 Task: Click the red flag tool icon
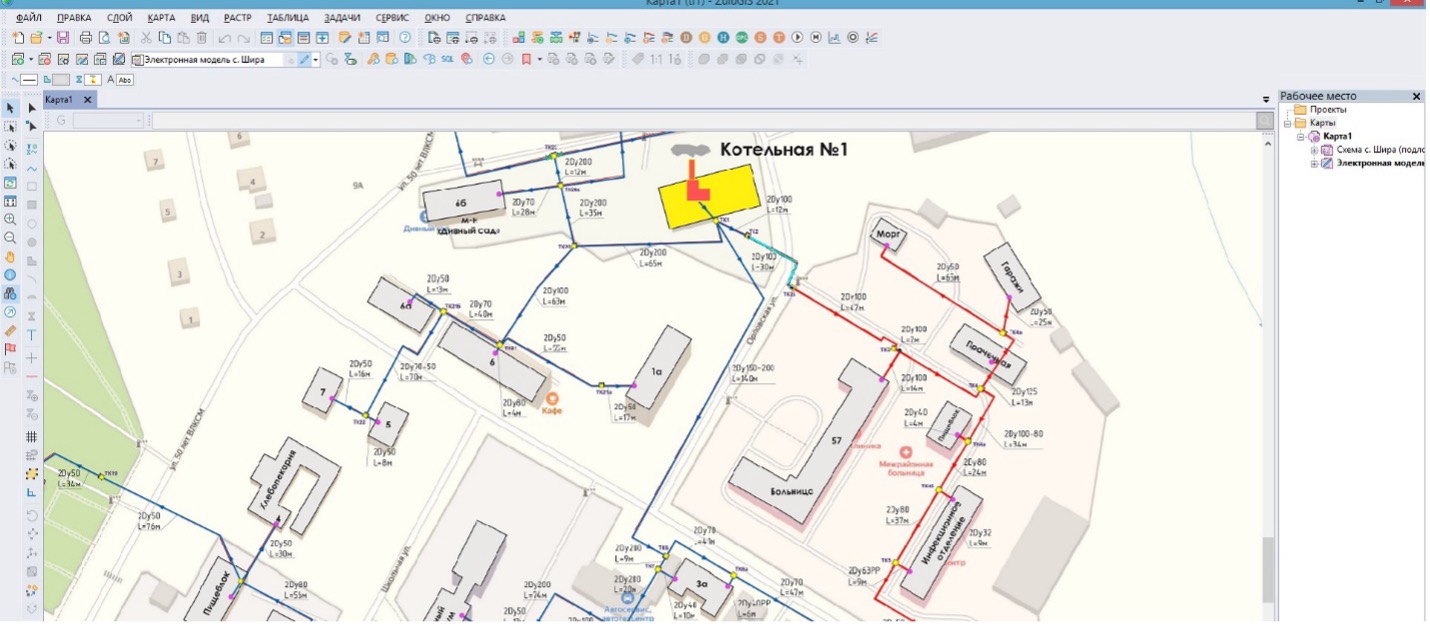pyautogui.click(x=10, y=349)
